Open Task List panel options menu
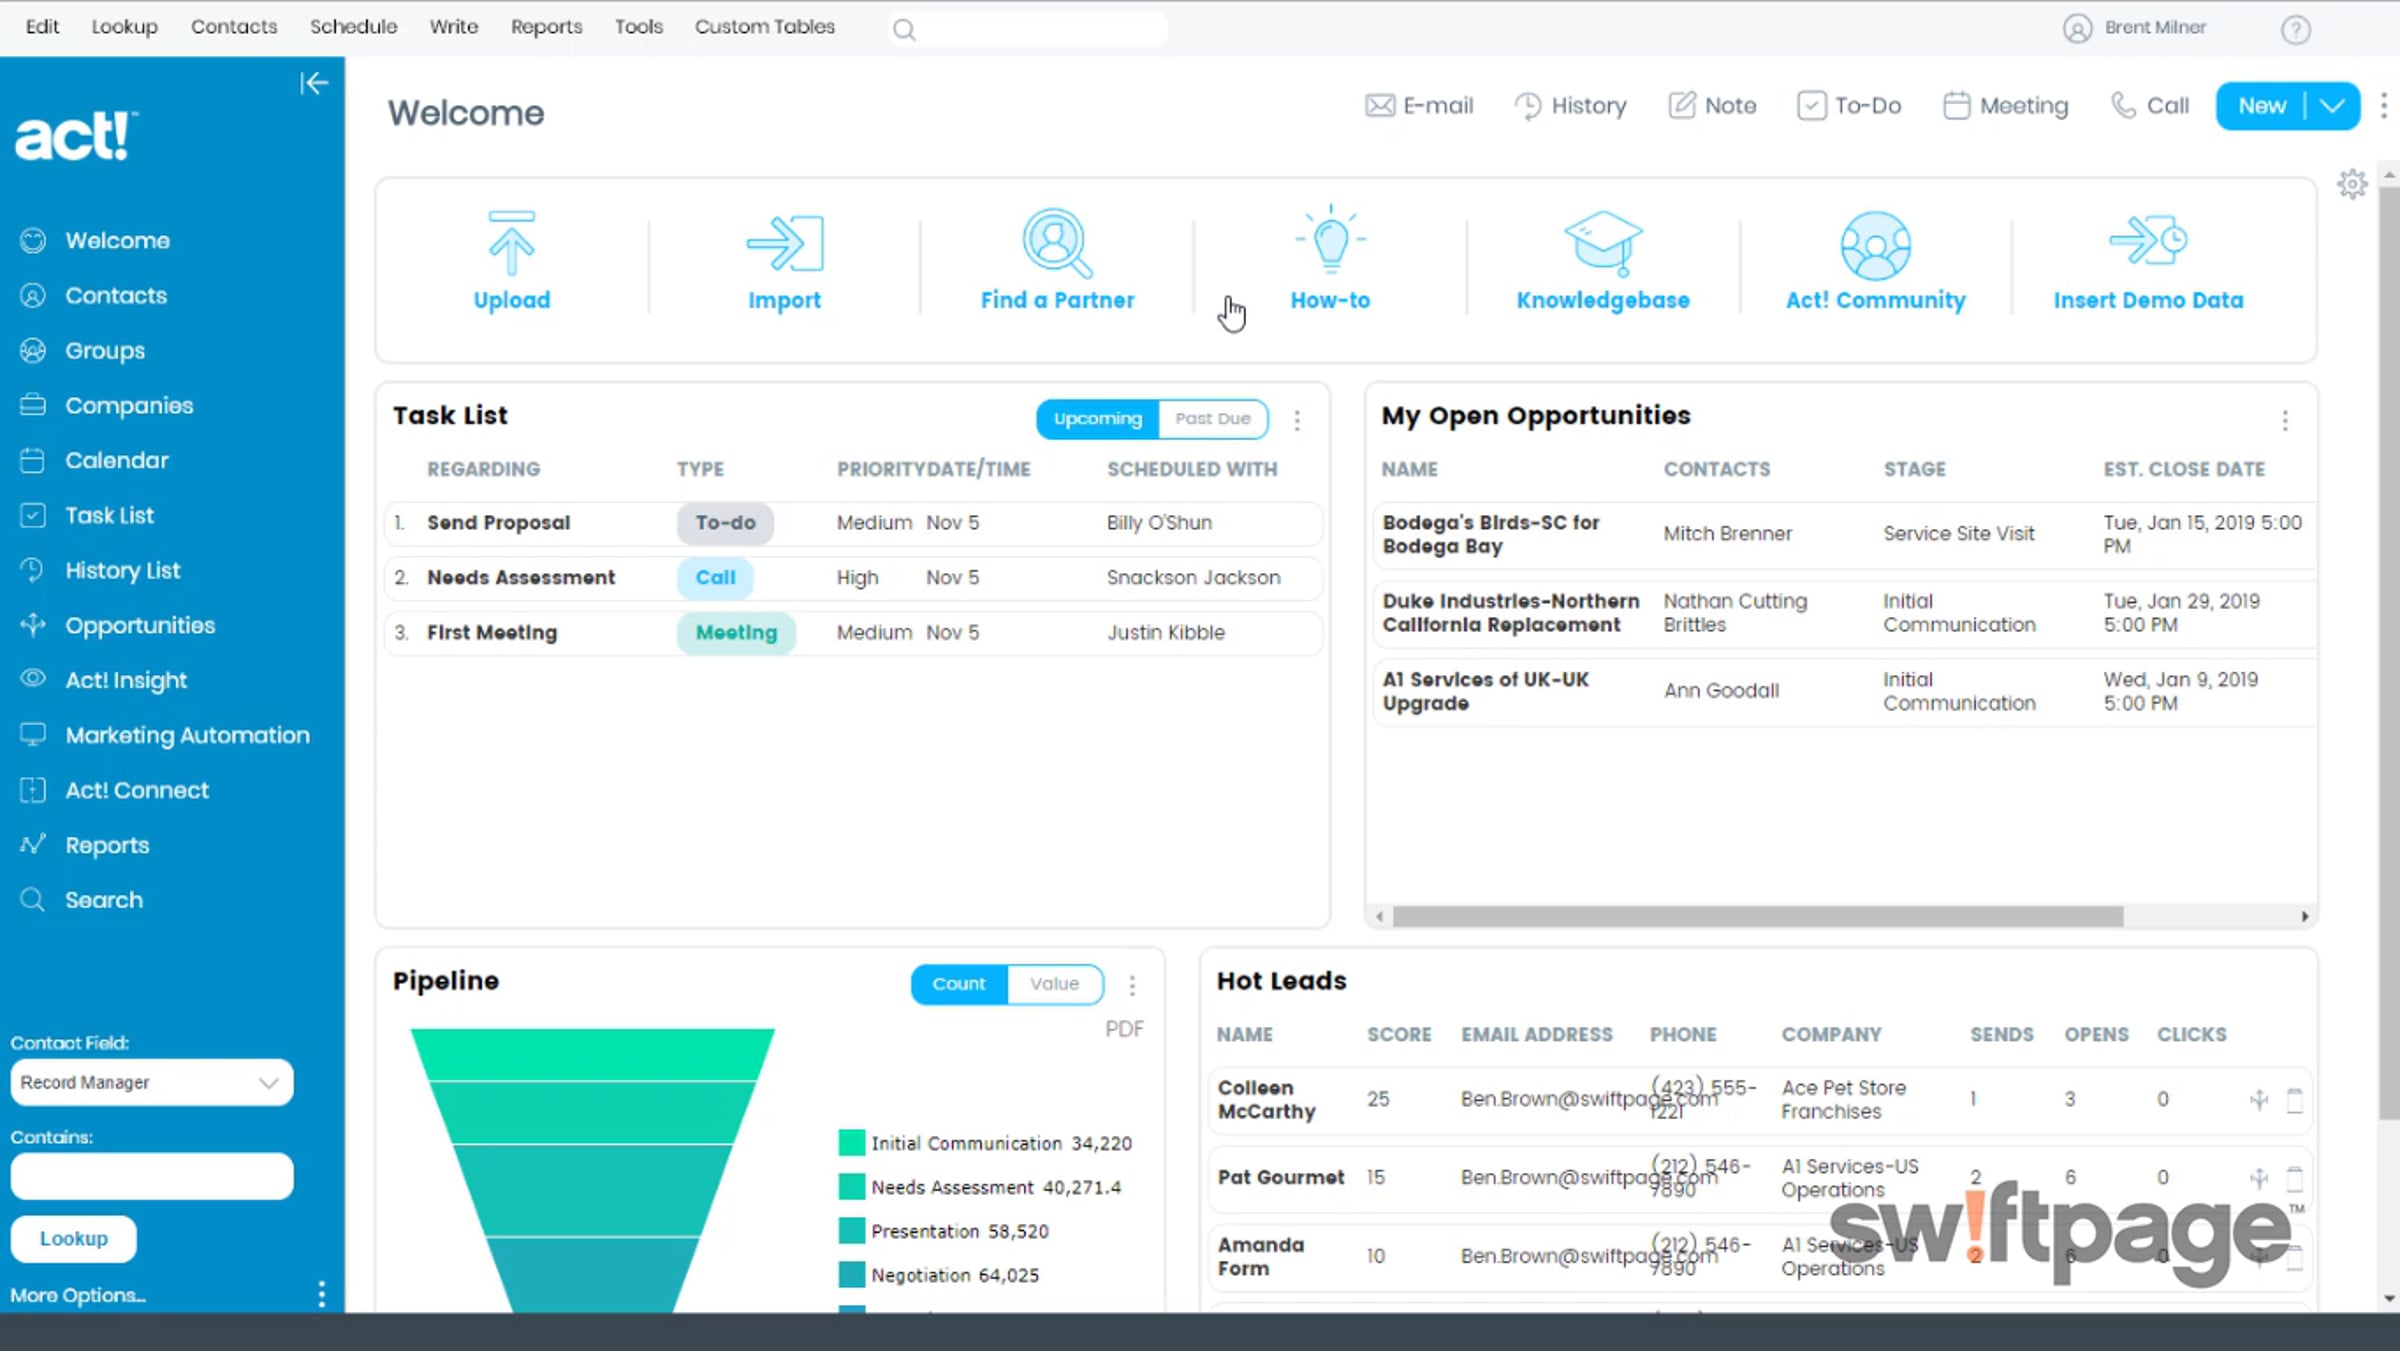This screenshot has height=1351, width=2400. pos(1297,420)
